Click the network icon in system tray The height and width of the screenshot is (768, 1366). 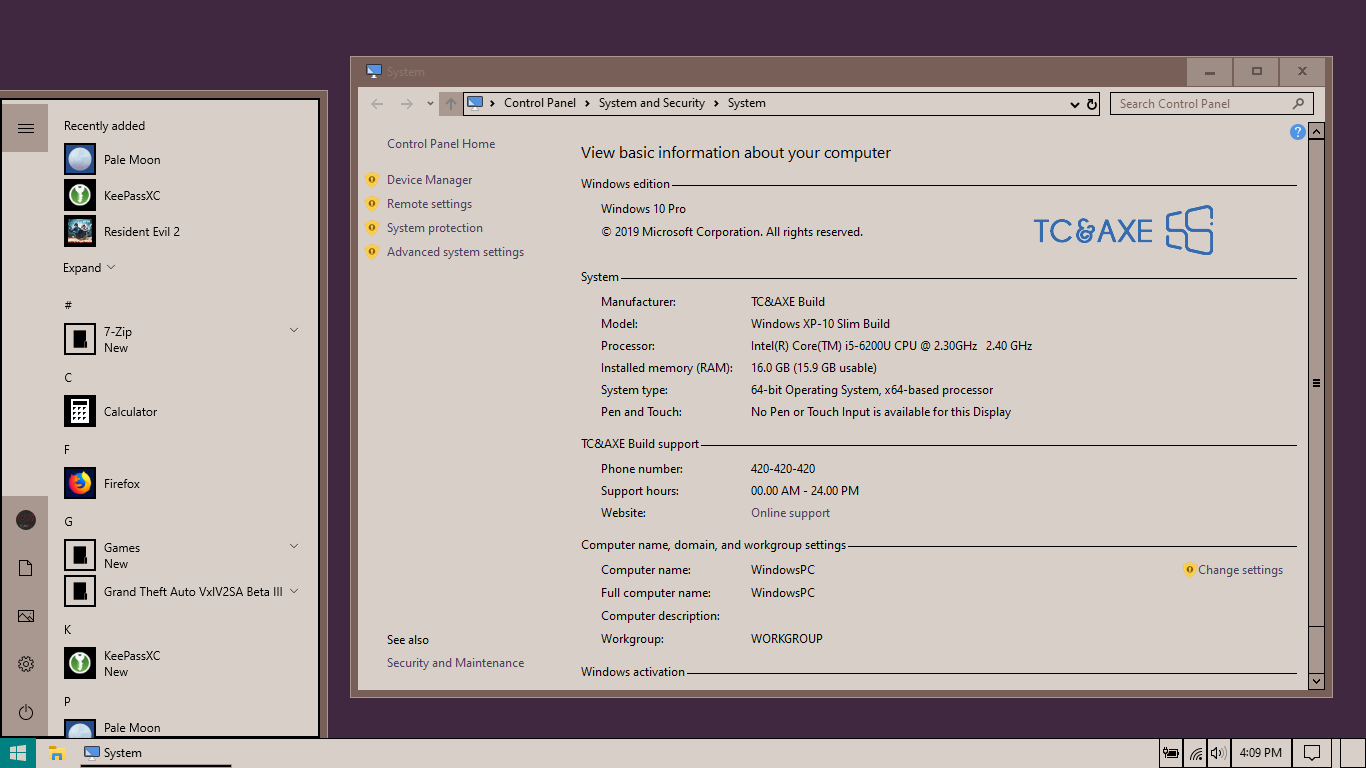click(x=1196, y=753)
